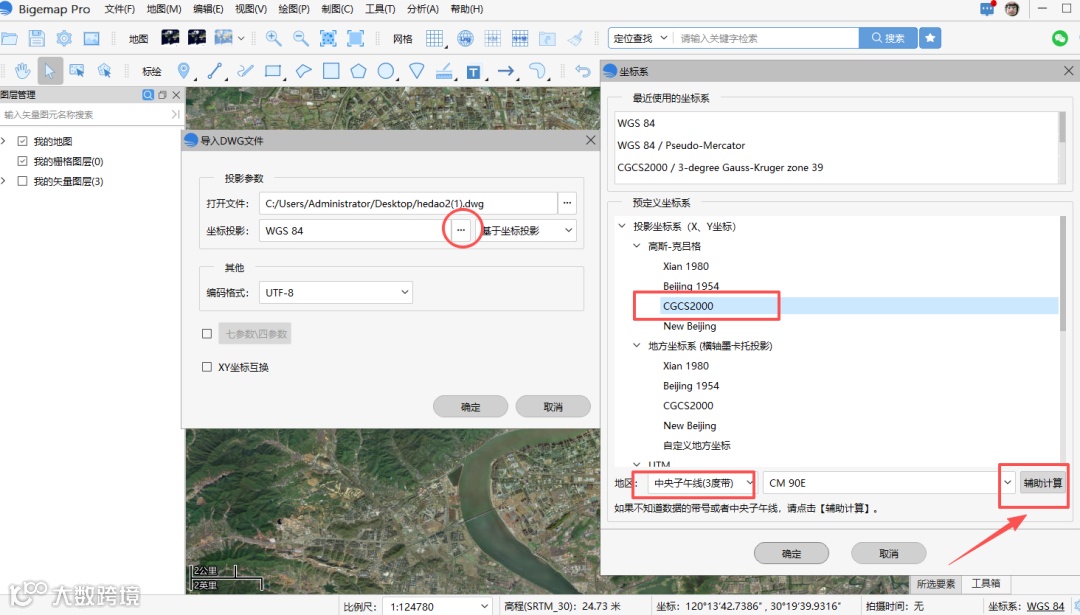Open the 绘图(P) menu

294,9
